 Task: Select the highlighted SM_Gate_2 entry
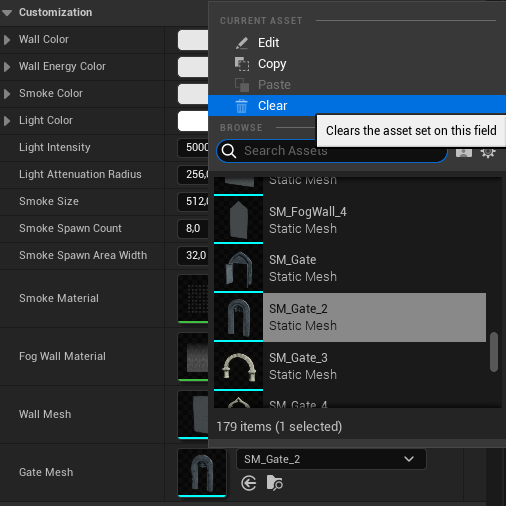click(x=350, y=317)
